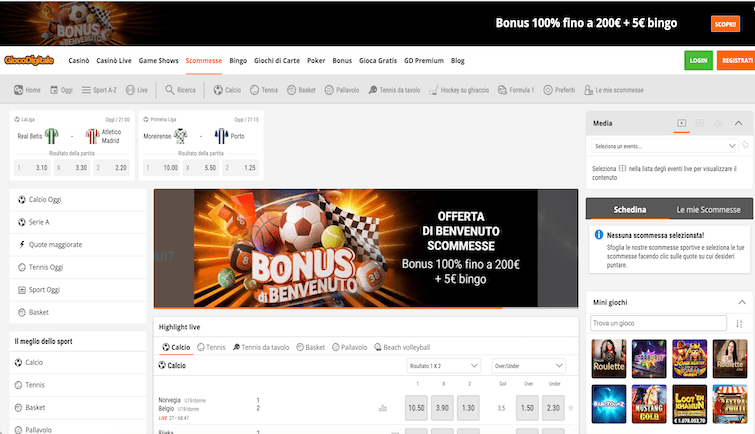Open Casinò Live menu item
The height and width of the screenshot is (434, 755).
(x=114, y=61)
